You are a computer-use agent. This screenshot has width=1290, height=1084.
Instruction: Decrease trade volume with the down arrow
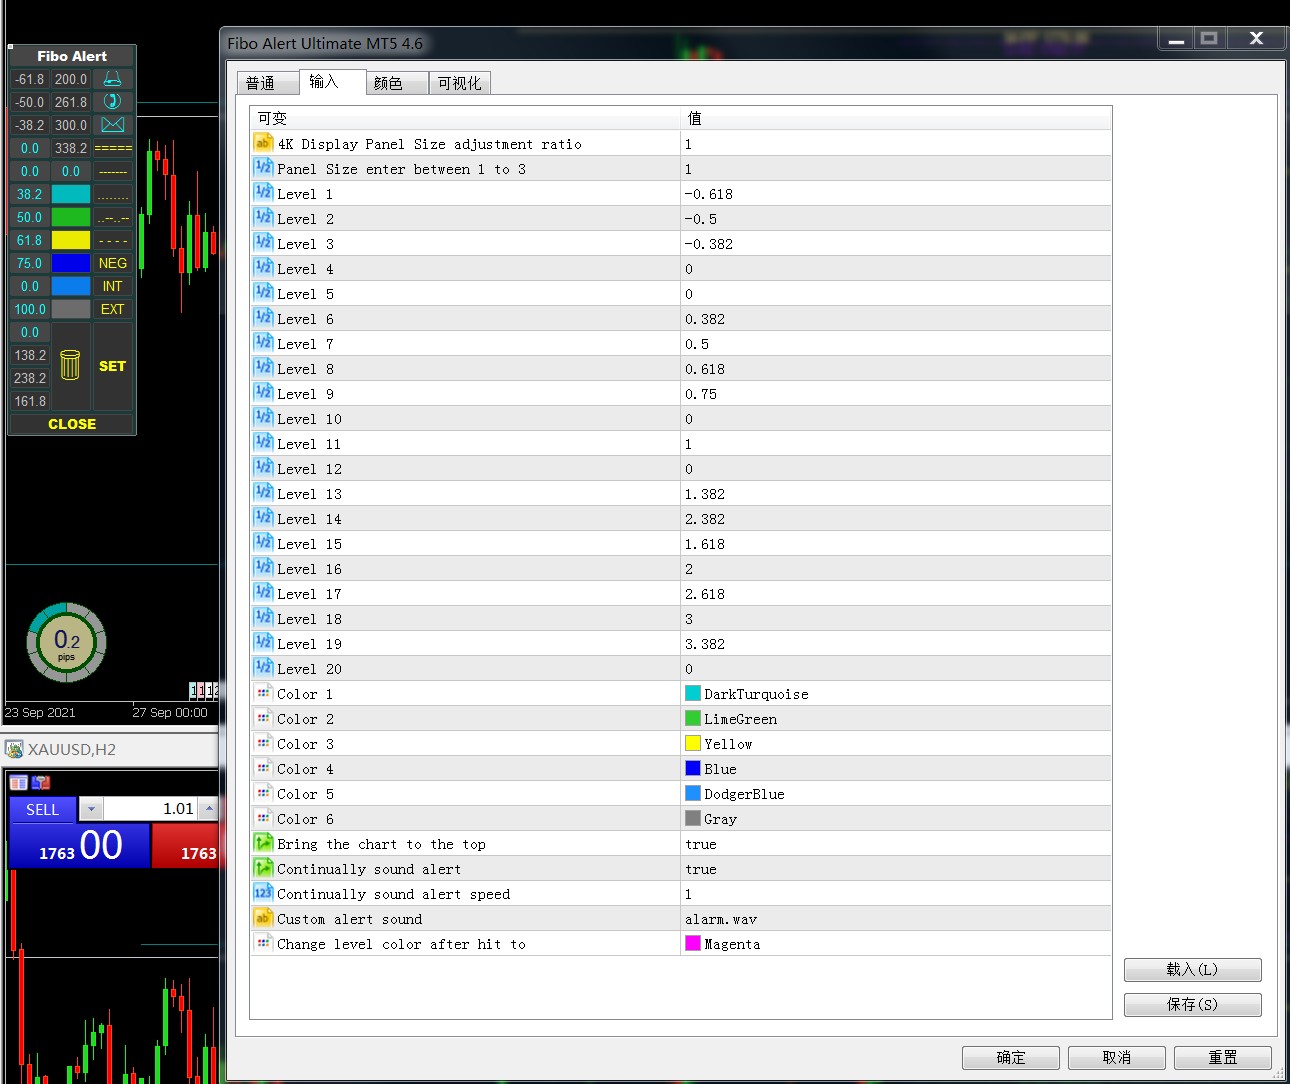[x=91, y=809]
